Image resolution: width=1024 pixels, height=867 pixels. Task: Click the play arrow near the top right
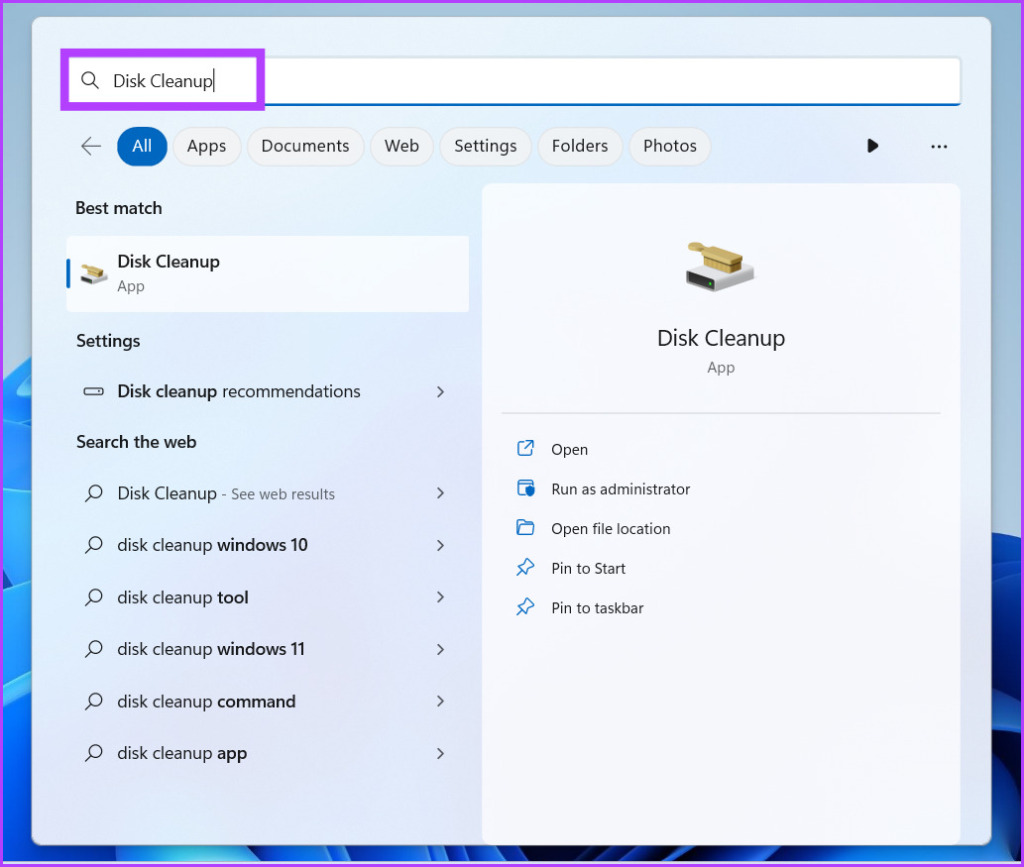coord(872,146)
